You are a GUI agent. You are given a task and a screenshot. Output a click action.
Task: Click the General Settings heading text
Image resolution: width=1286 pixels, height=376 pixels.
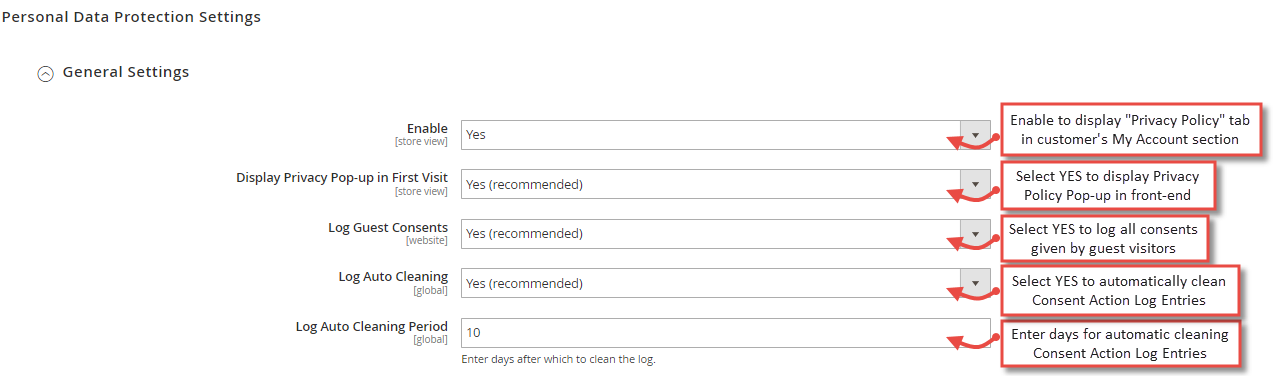click(x=126, y=72)
